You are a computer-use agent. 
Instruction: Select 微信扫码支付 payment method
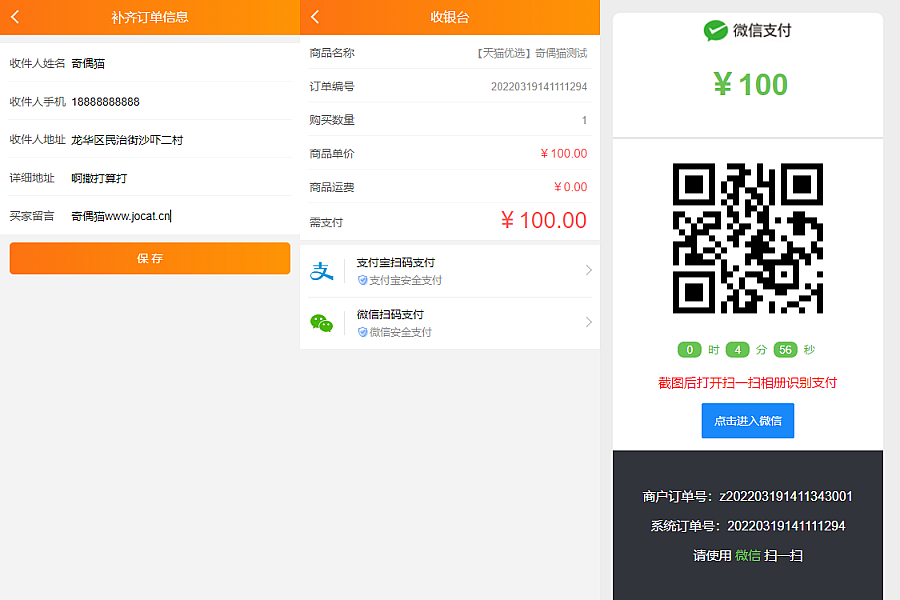point(450,323)
